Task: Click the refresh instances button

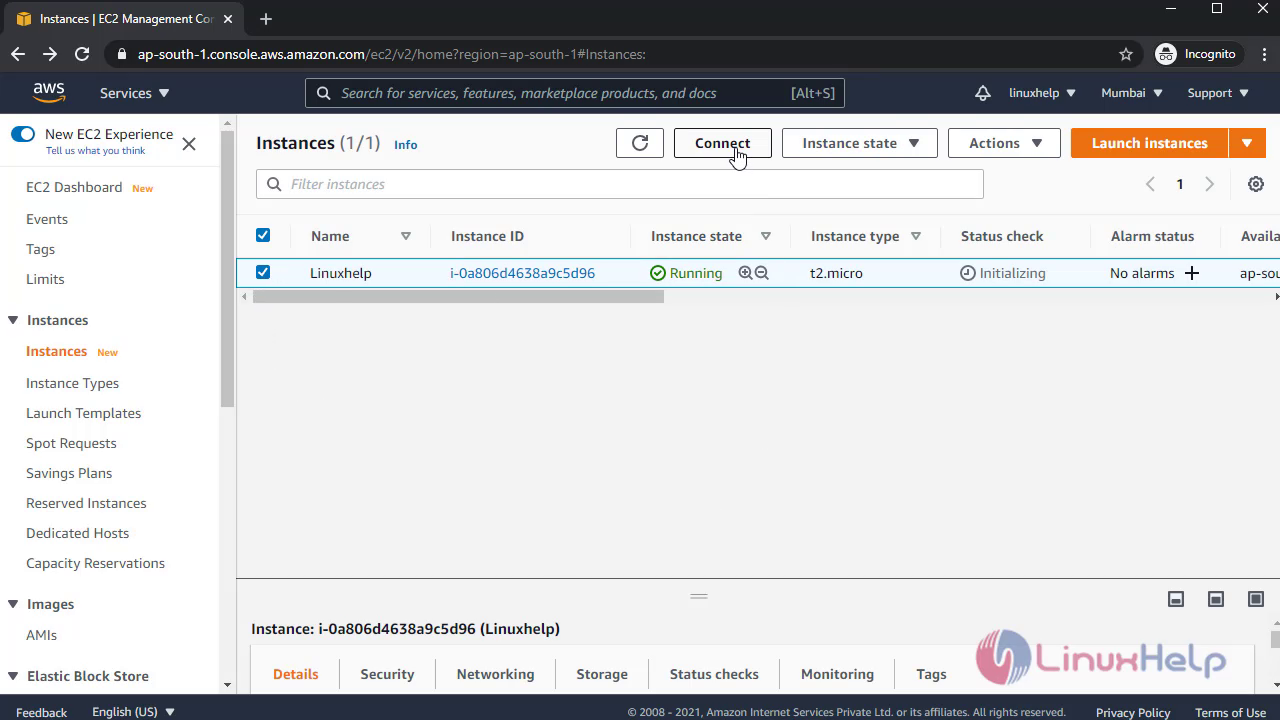Action: tap(640, 143)
